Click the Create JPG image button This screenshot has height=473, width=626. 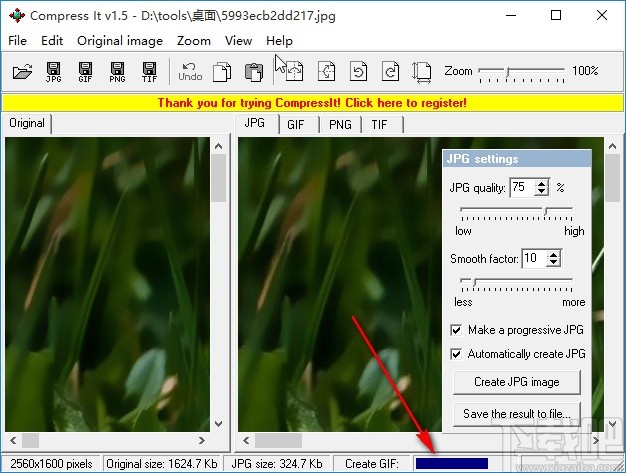(x=517, y=381)
